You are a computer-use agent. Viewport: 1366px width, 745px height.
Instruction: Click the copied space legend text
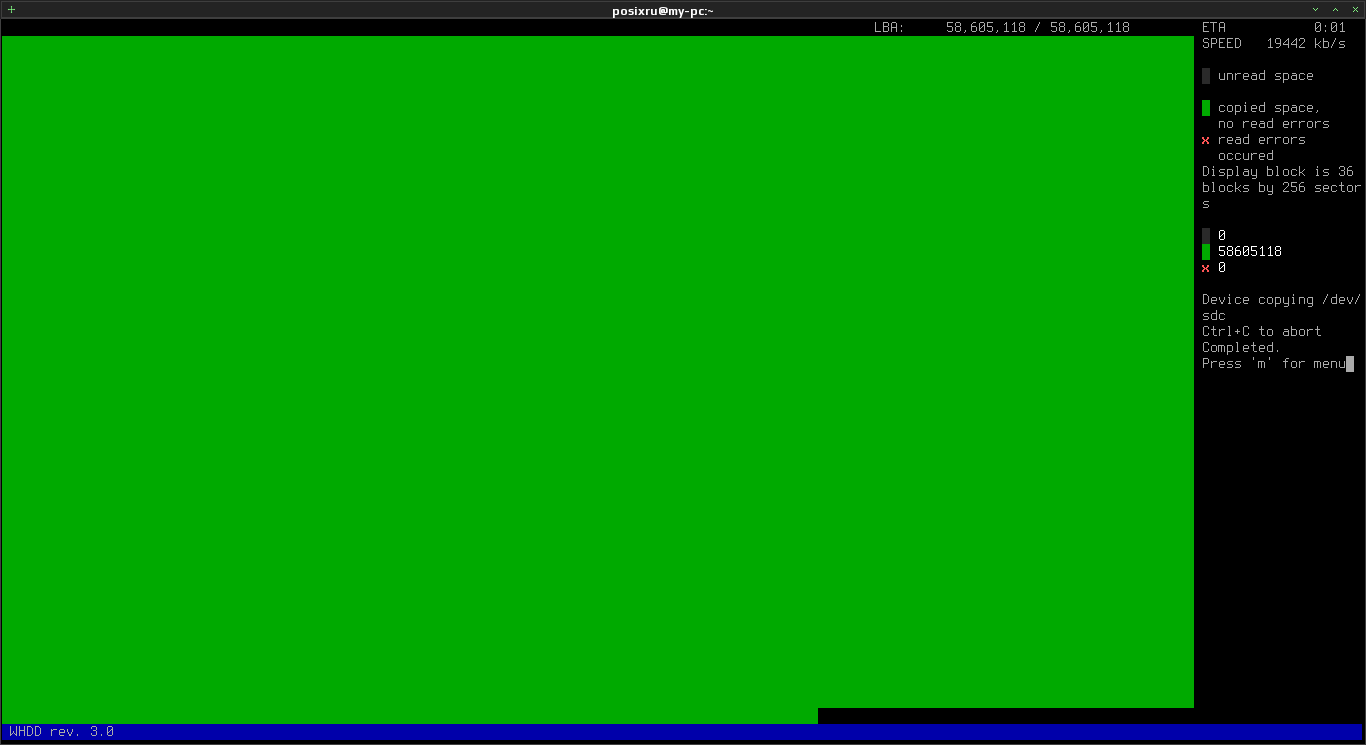[x=1269, y=108]
